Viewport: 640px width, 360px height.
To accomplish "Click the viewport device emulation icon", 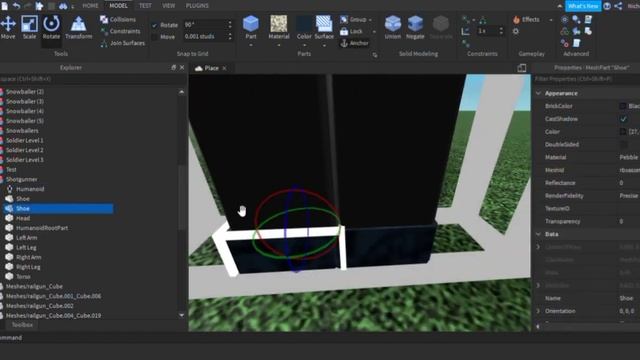I will coord(522,68).
